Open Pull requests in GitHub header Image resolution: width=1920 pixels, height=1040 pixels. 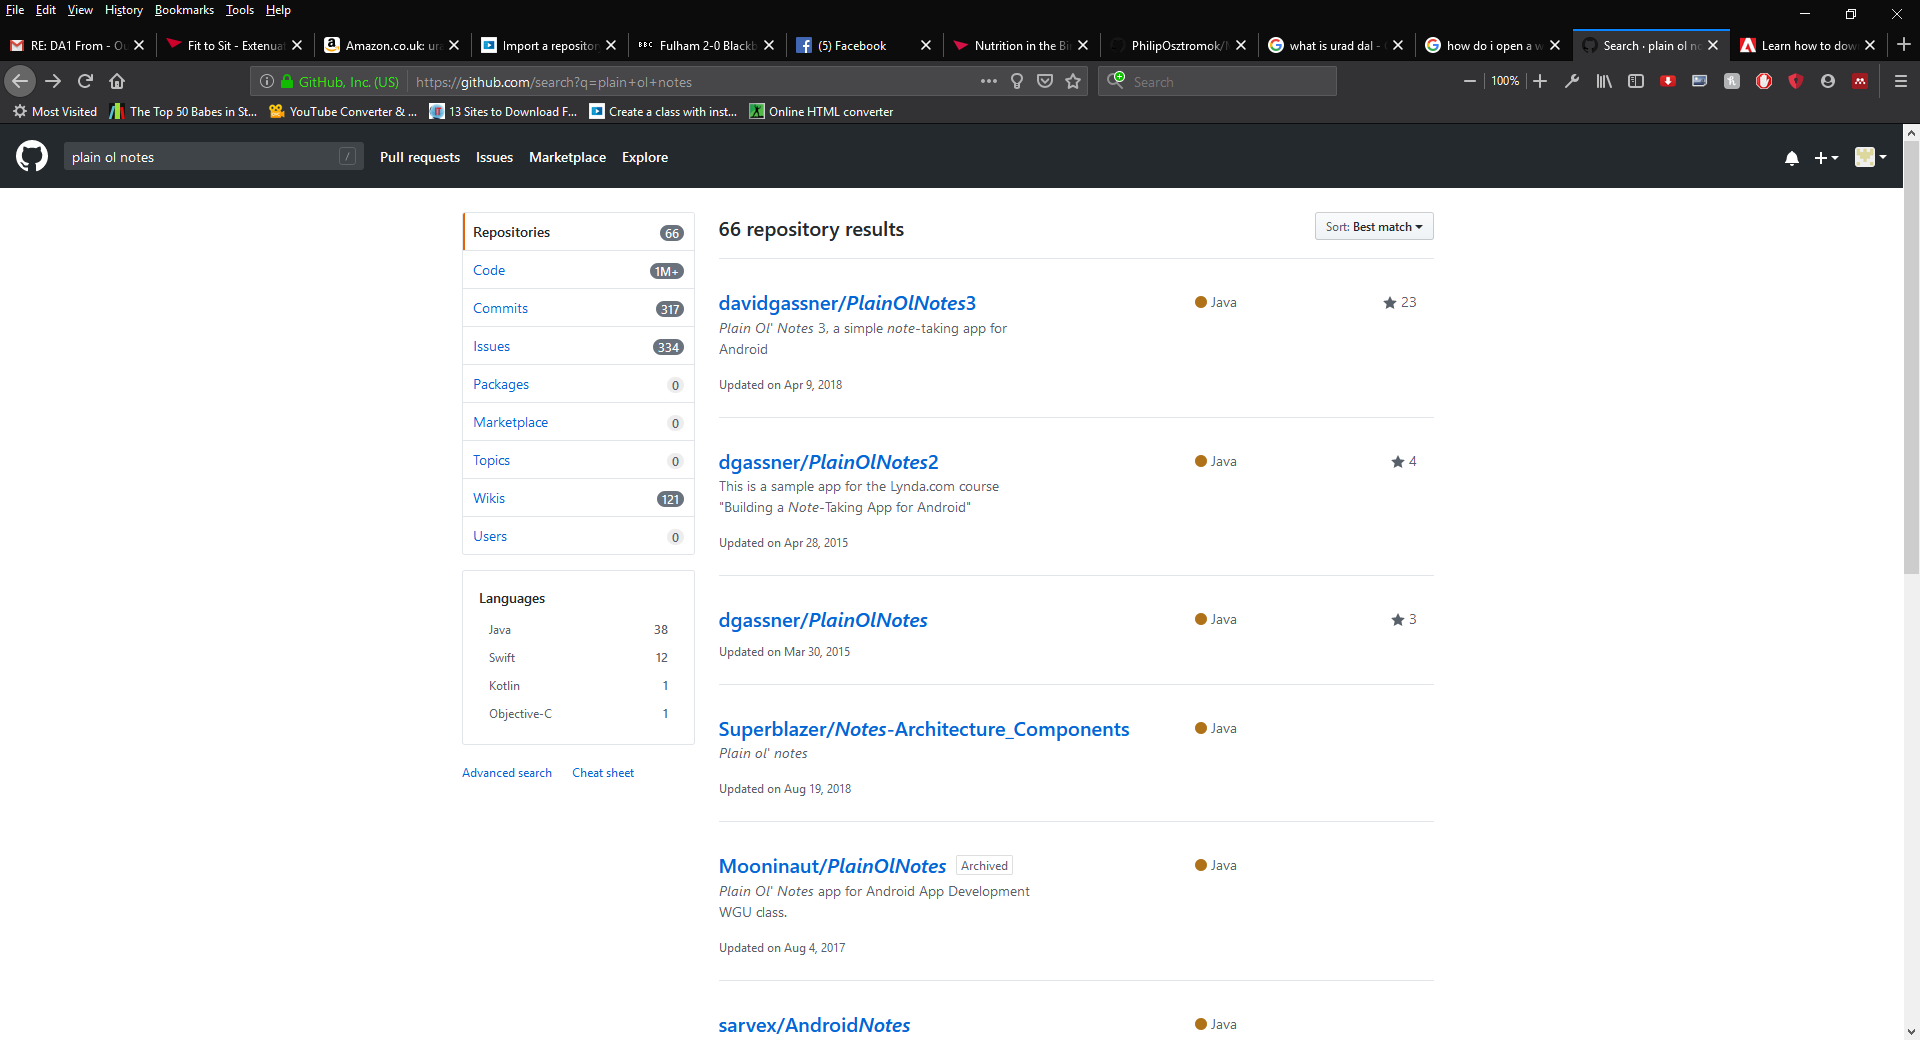coord(420,157)
